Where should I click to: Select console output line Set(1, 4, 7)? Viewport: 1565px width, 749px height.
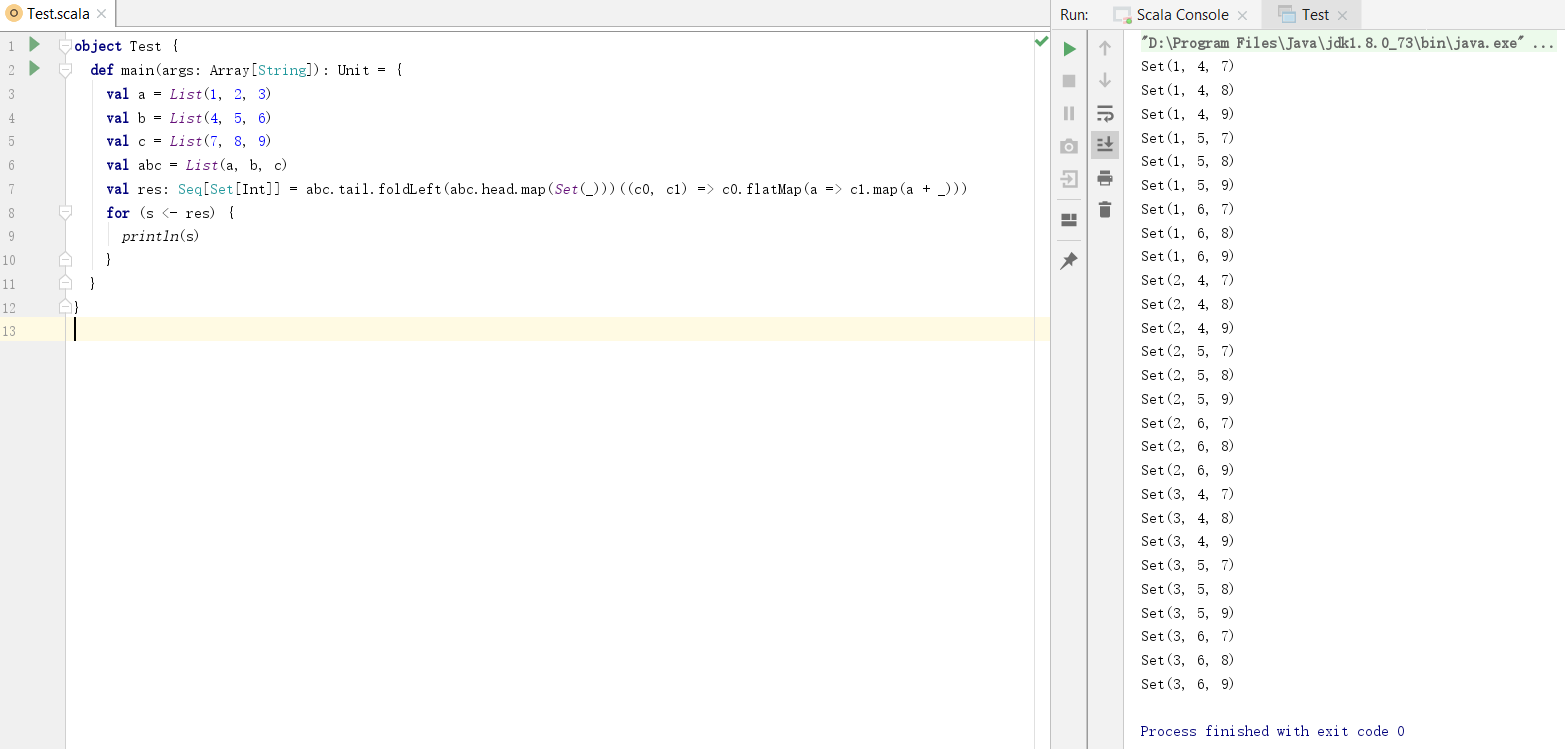click(1187, 66)
